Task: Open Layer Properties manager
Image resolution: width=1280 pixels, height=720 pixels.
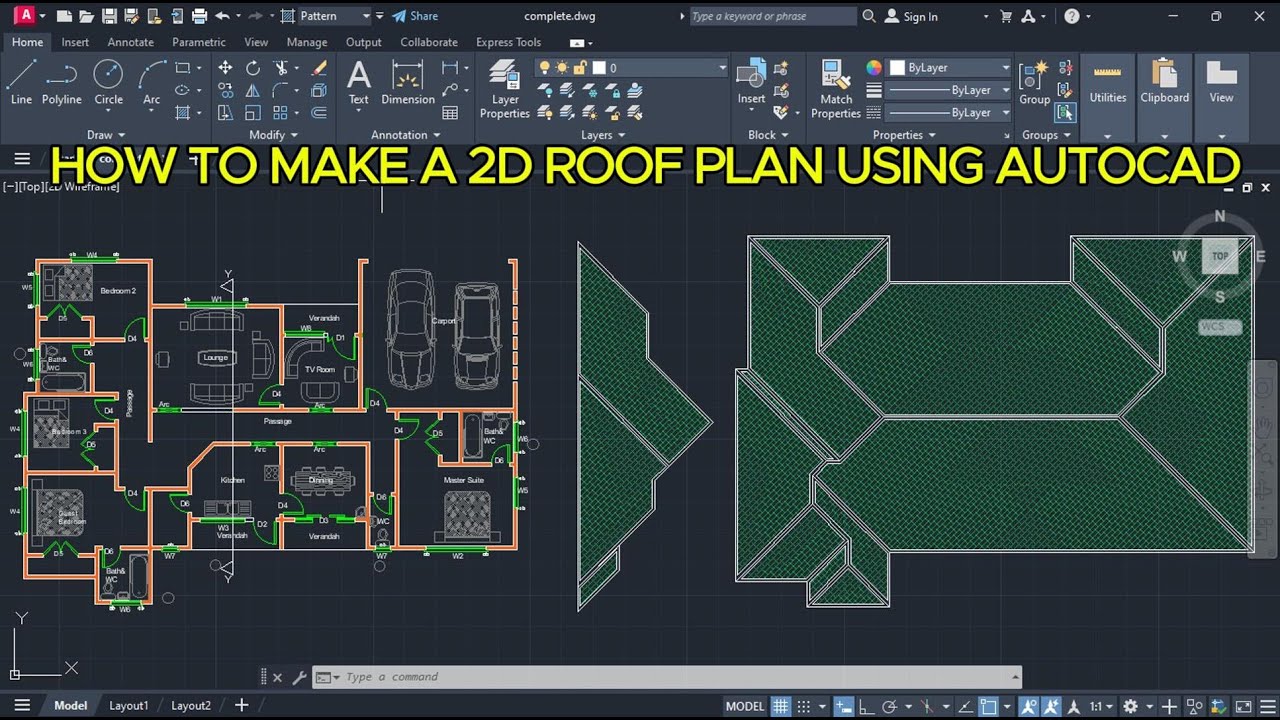Action: pos(505,88)
